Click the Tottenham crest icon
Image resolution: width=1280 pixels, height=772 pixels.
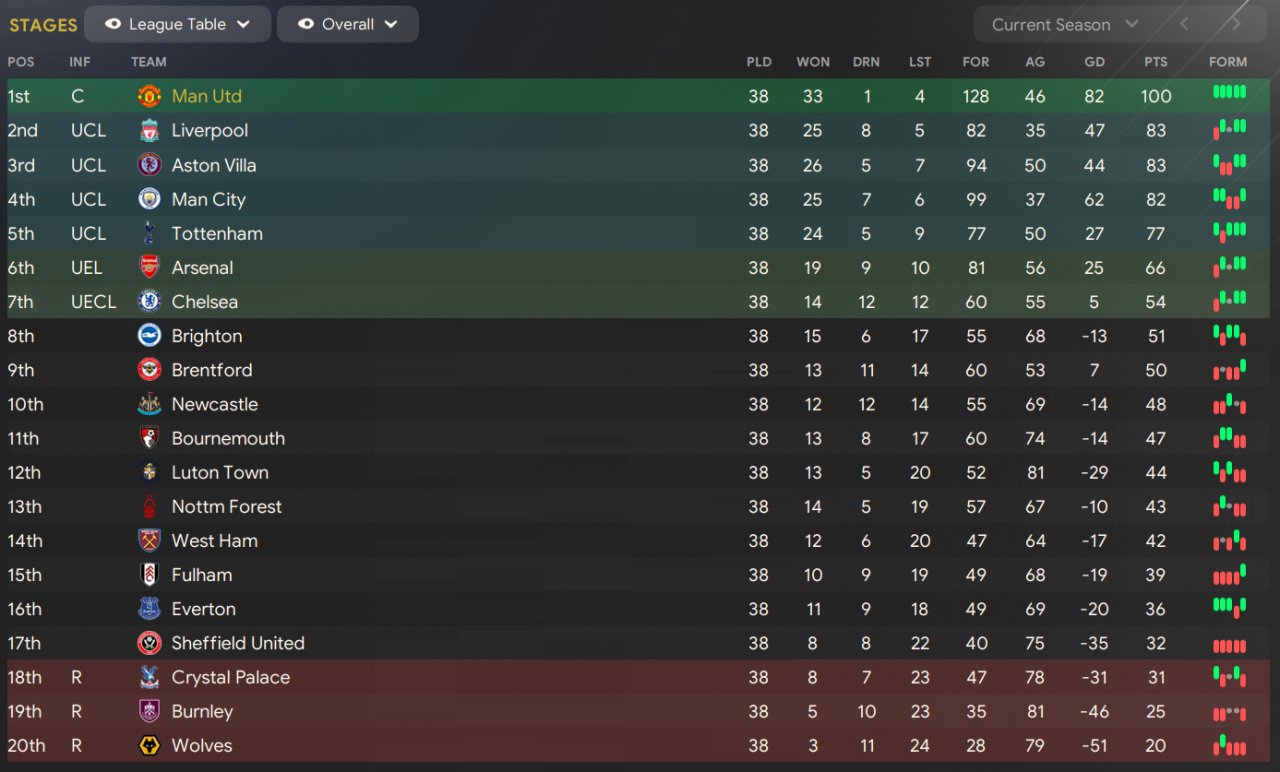click(149, 233)
